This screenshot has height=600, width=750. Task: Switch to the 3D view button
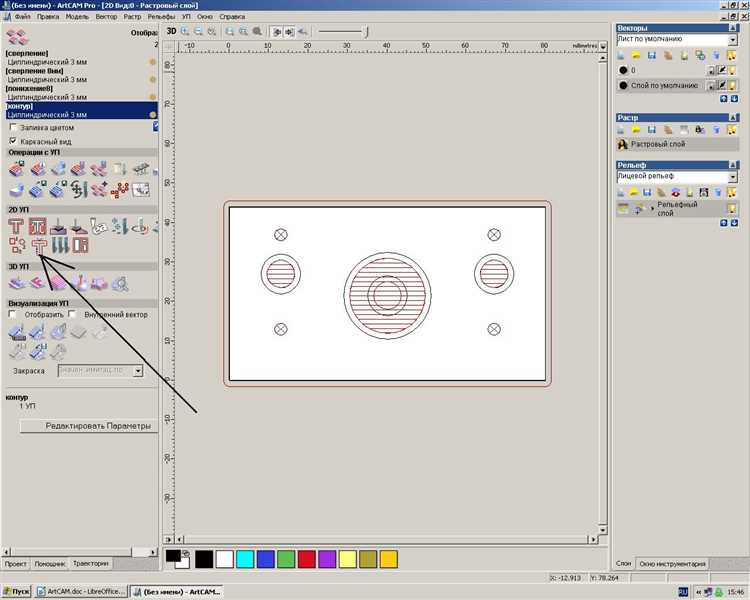click(x=171, y=31)
